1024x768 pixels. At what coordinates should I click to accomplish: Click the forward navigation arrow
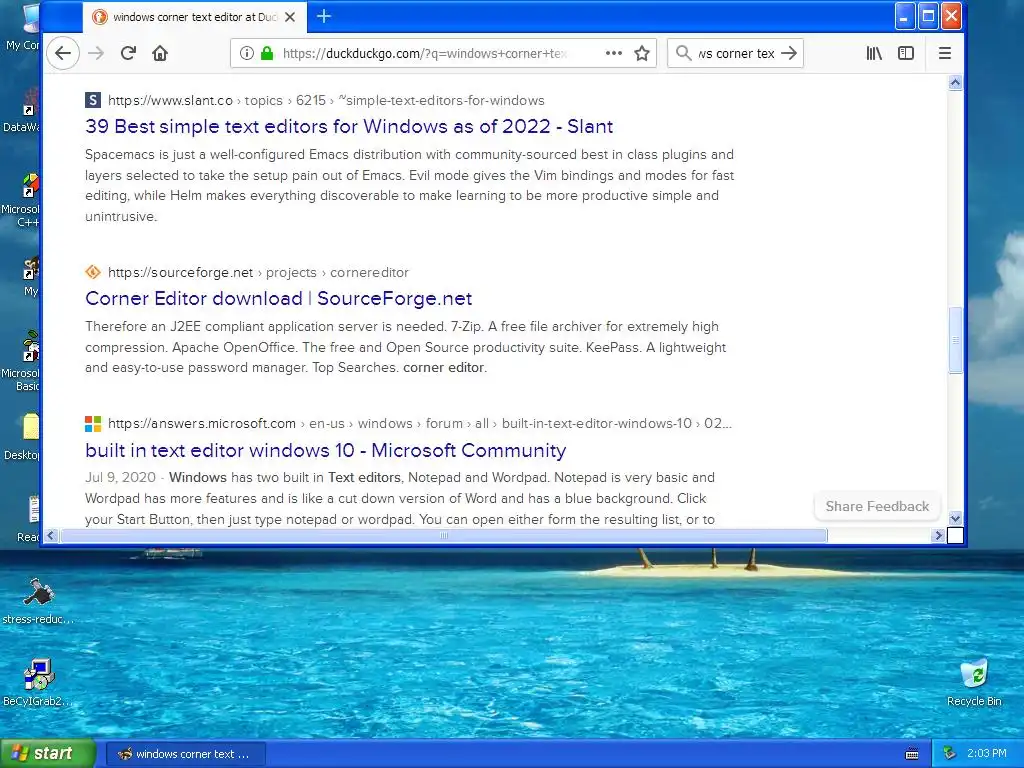[x=96, y=53]
